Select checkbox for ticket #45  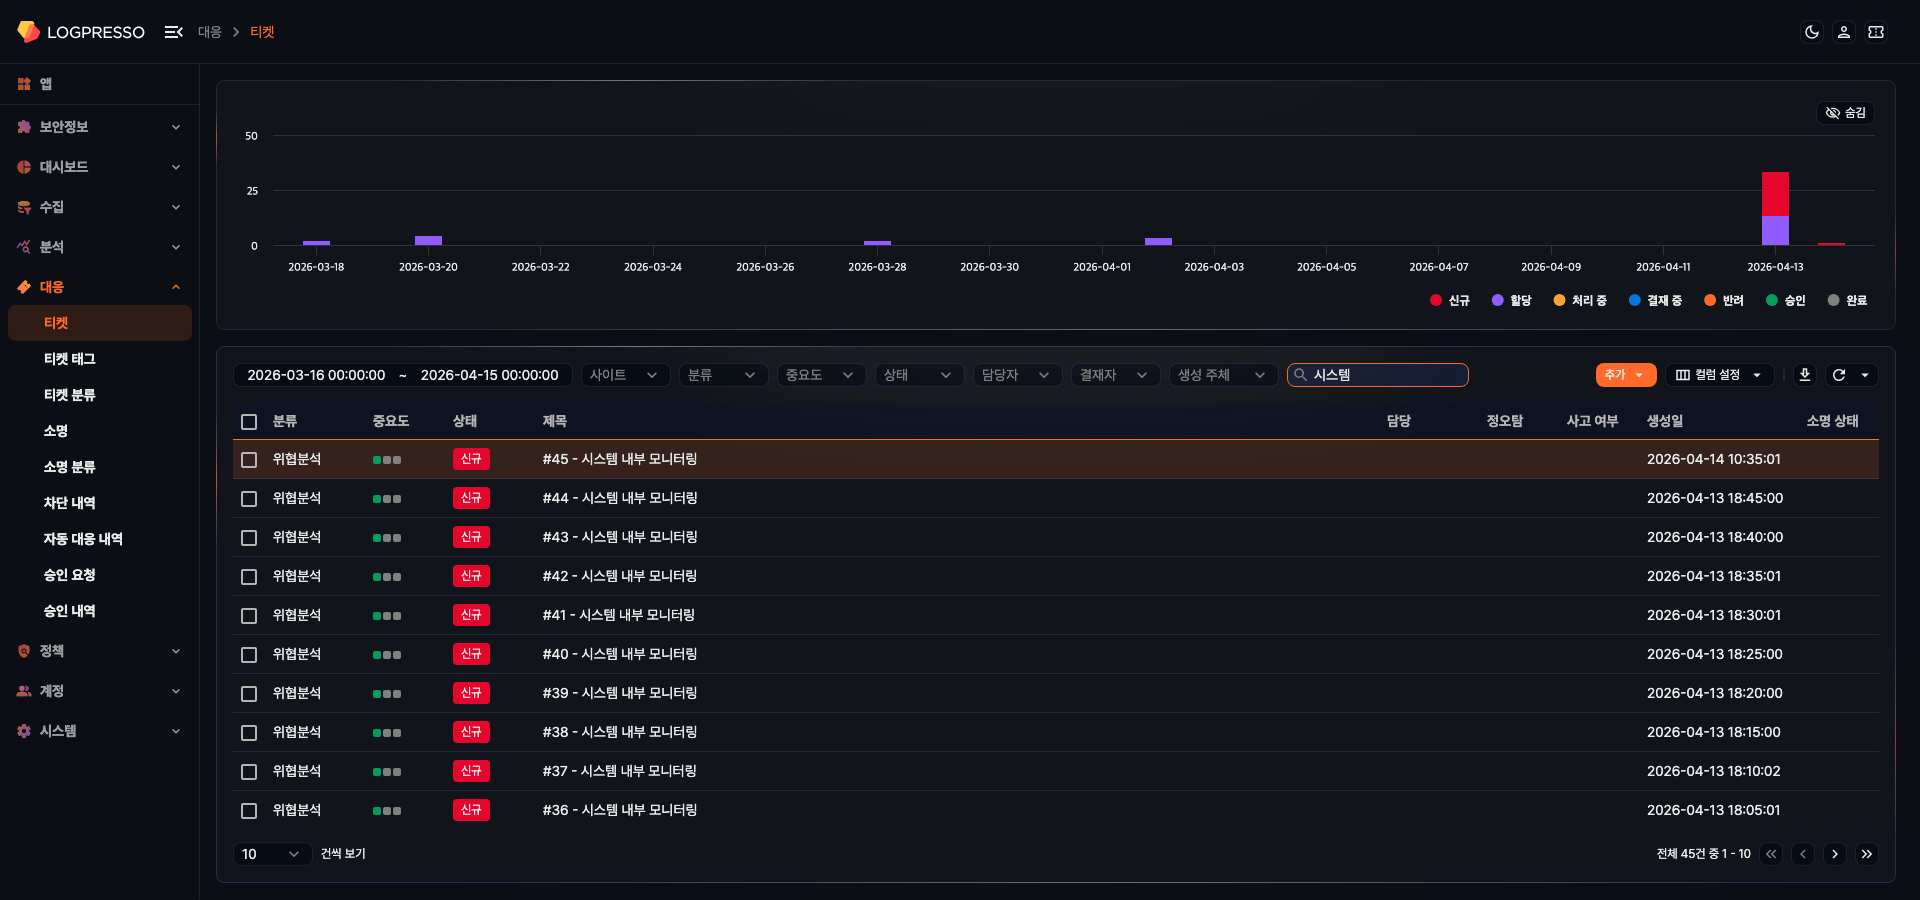(x=249, y=460)
